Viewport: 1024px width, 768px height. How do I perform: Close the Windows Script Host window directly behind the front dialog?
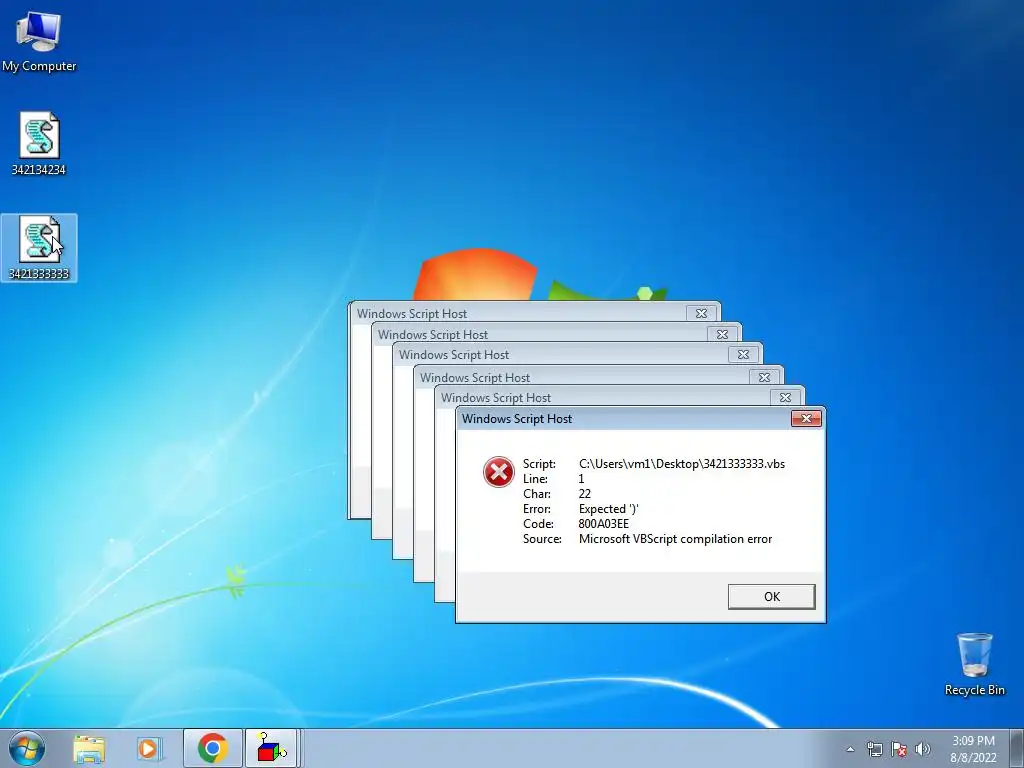785,398
